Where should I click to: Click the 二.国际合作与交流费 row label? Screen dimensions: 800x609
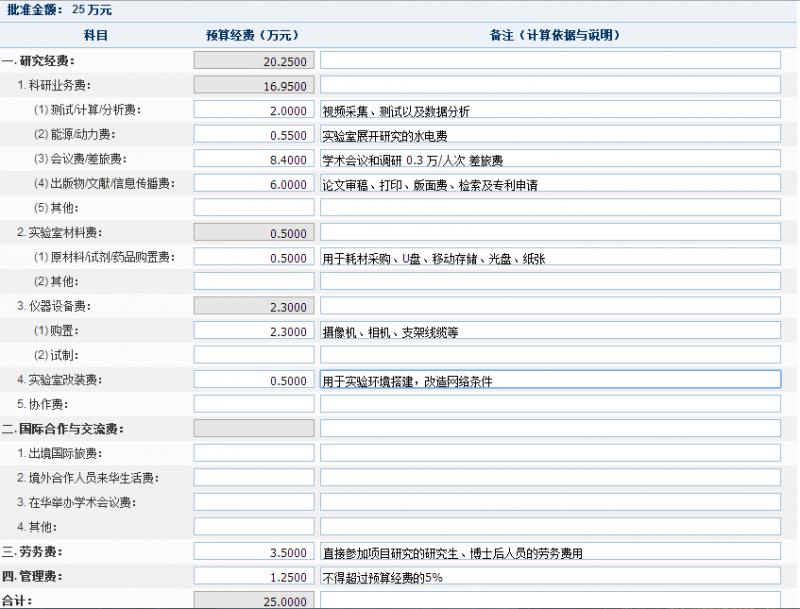click(x=63, y=429)
